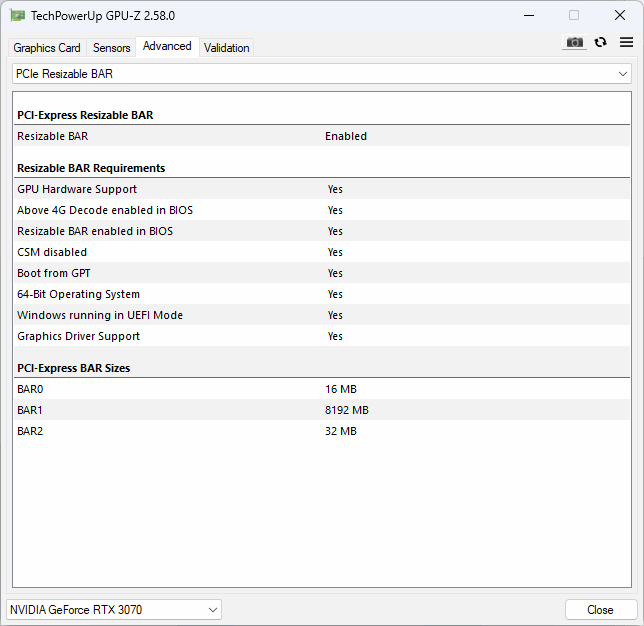The height and width of the screenshot is (626, 644).
Task: Select the 'BAR2' row label
Action: click(30, 431)
